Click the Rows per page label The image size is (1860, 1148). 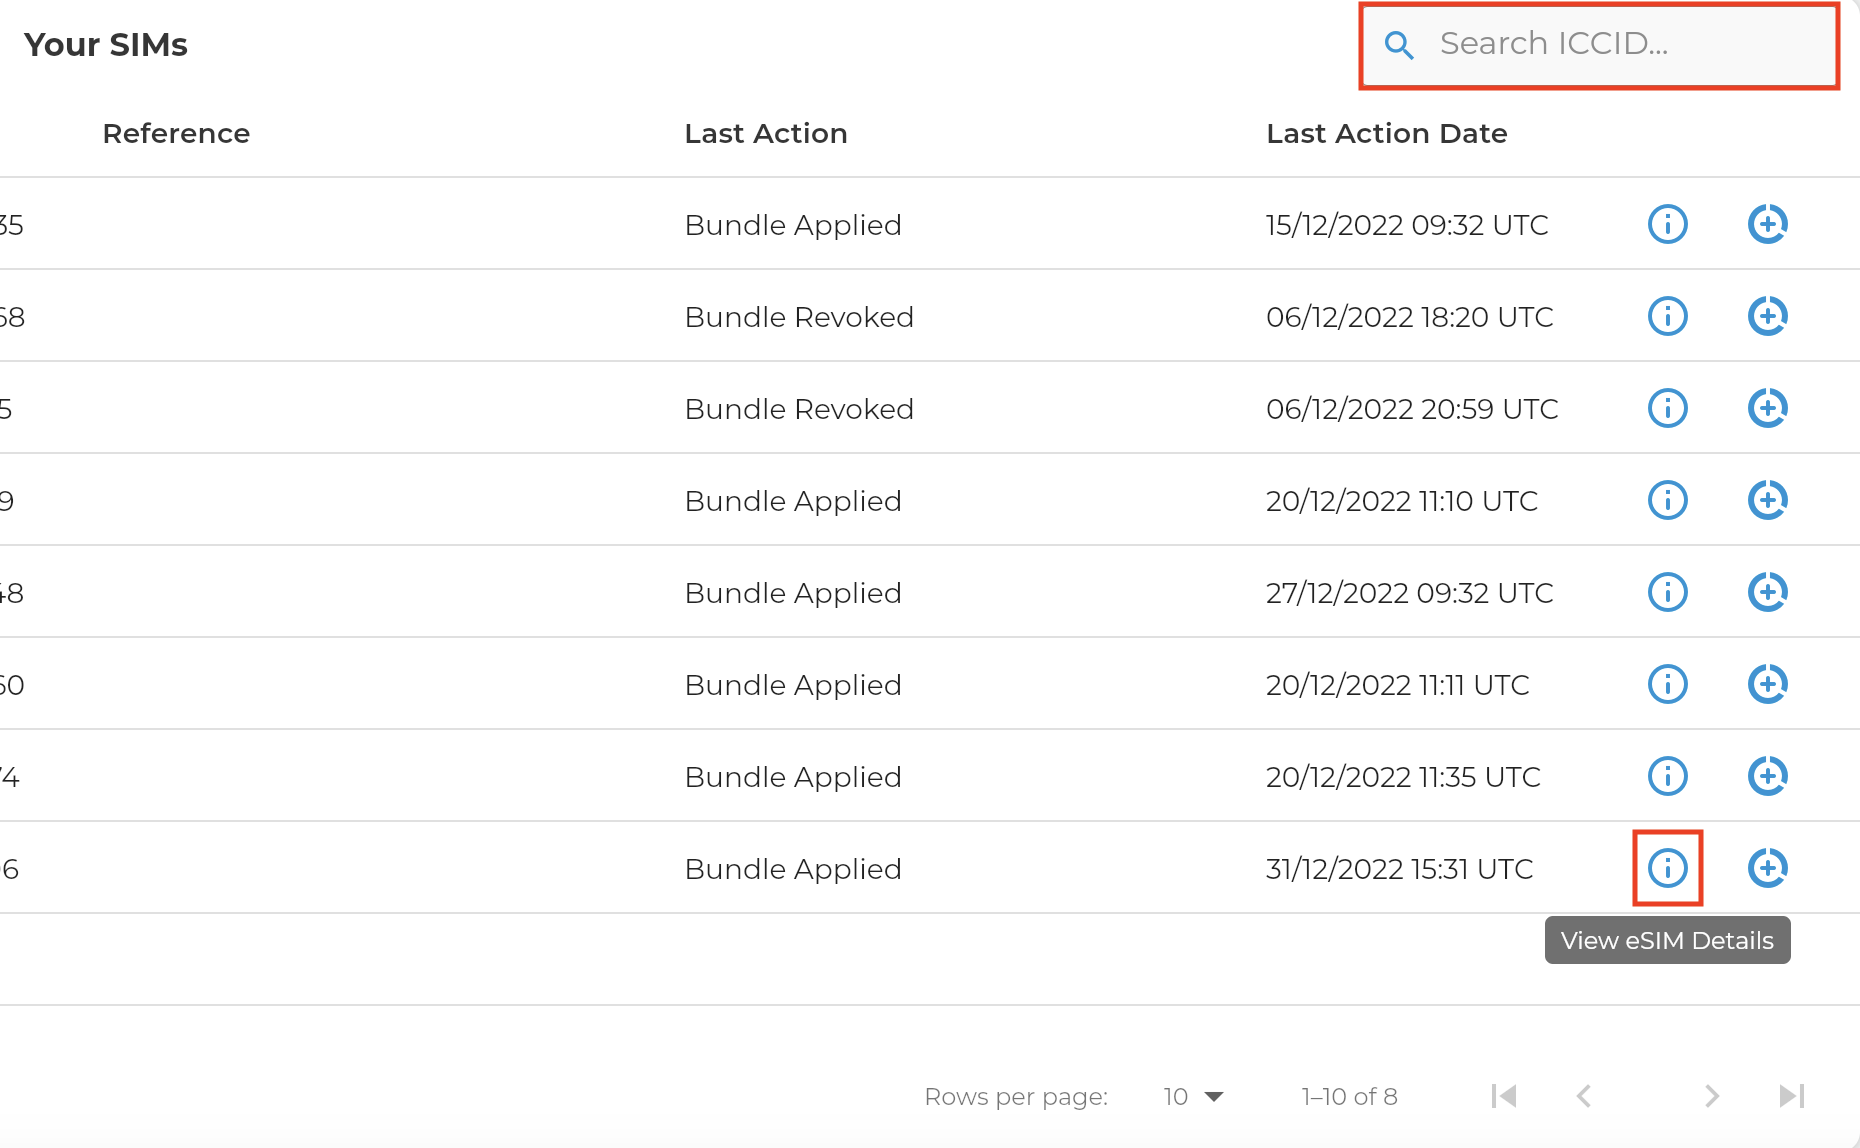(x=1016, y=1097)
